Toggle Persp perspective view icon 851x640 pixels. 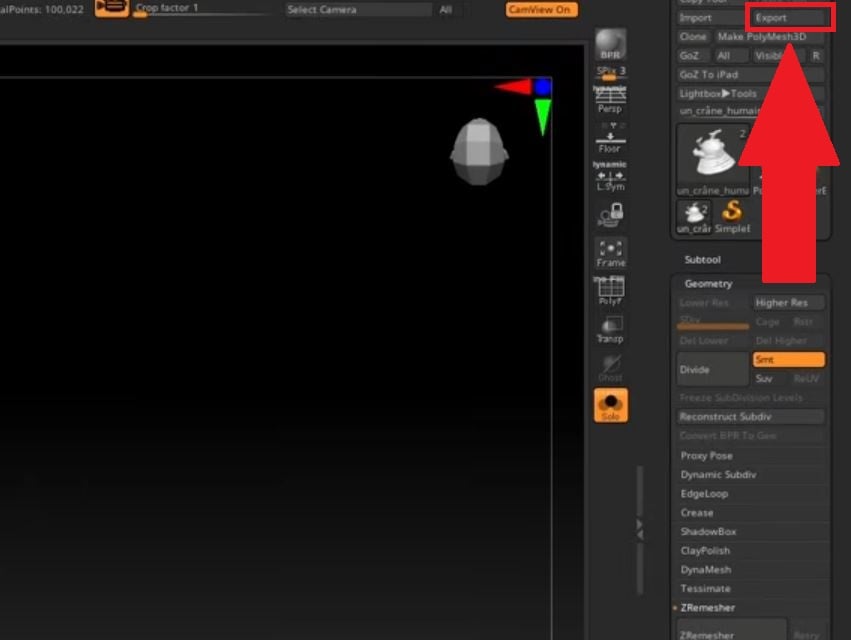click(610, 100)
